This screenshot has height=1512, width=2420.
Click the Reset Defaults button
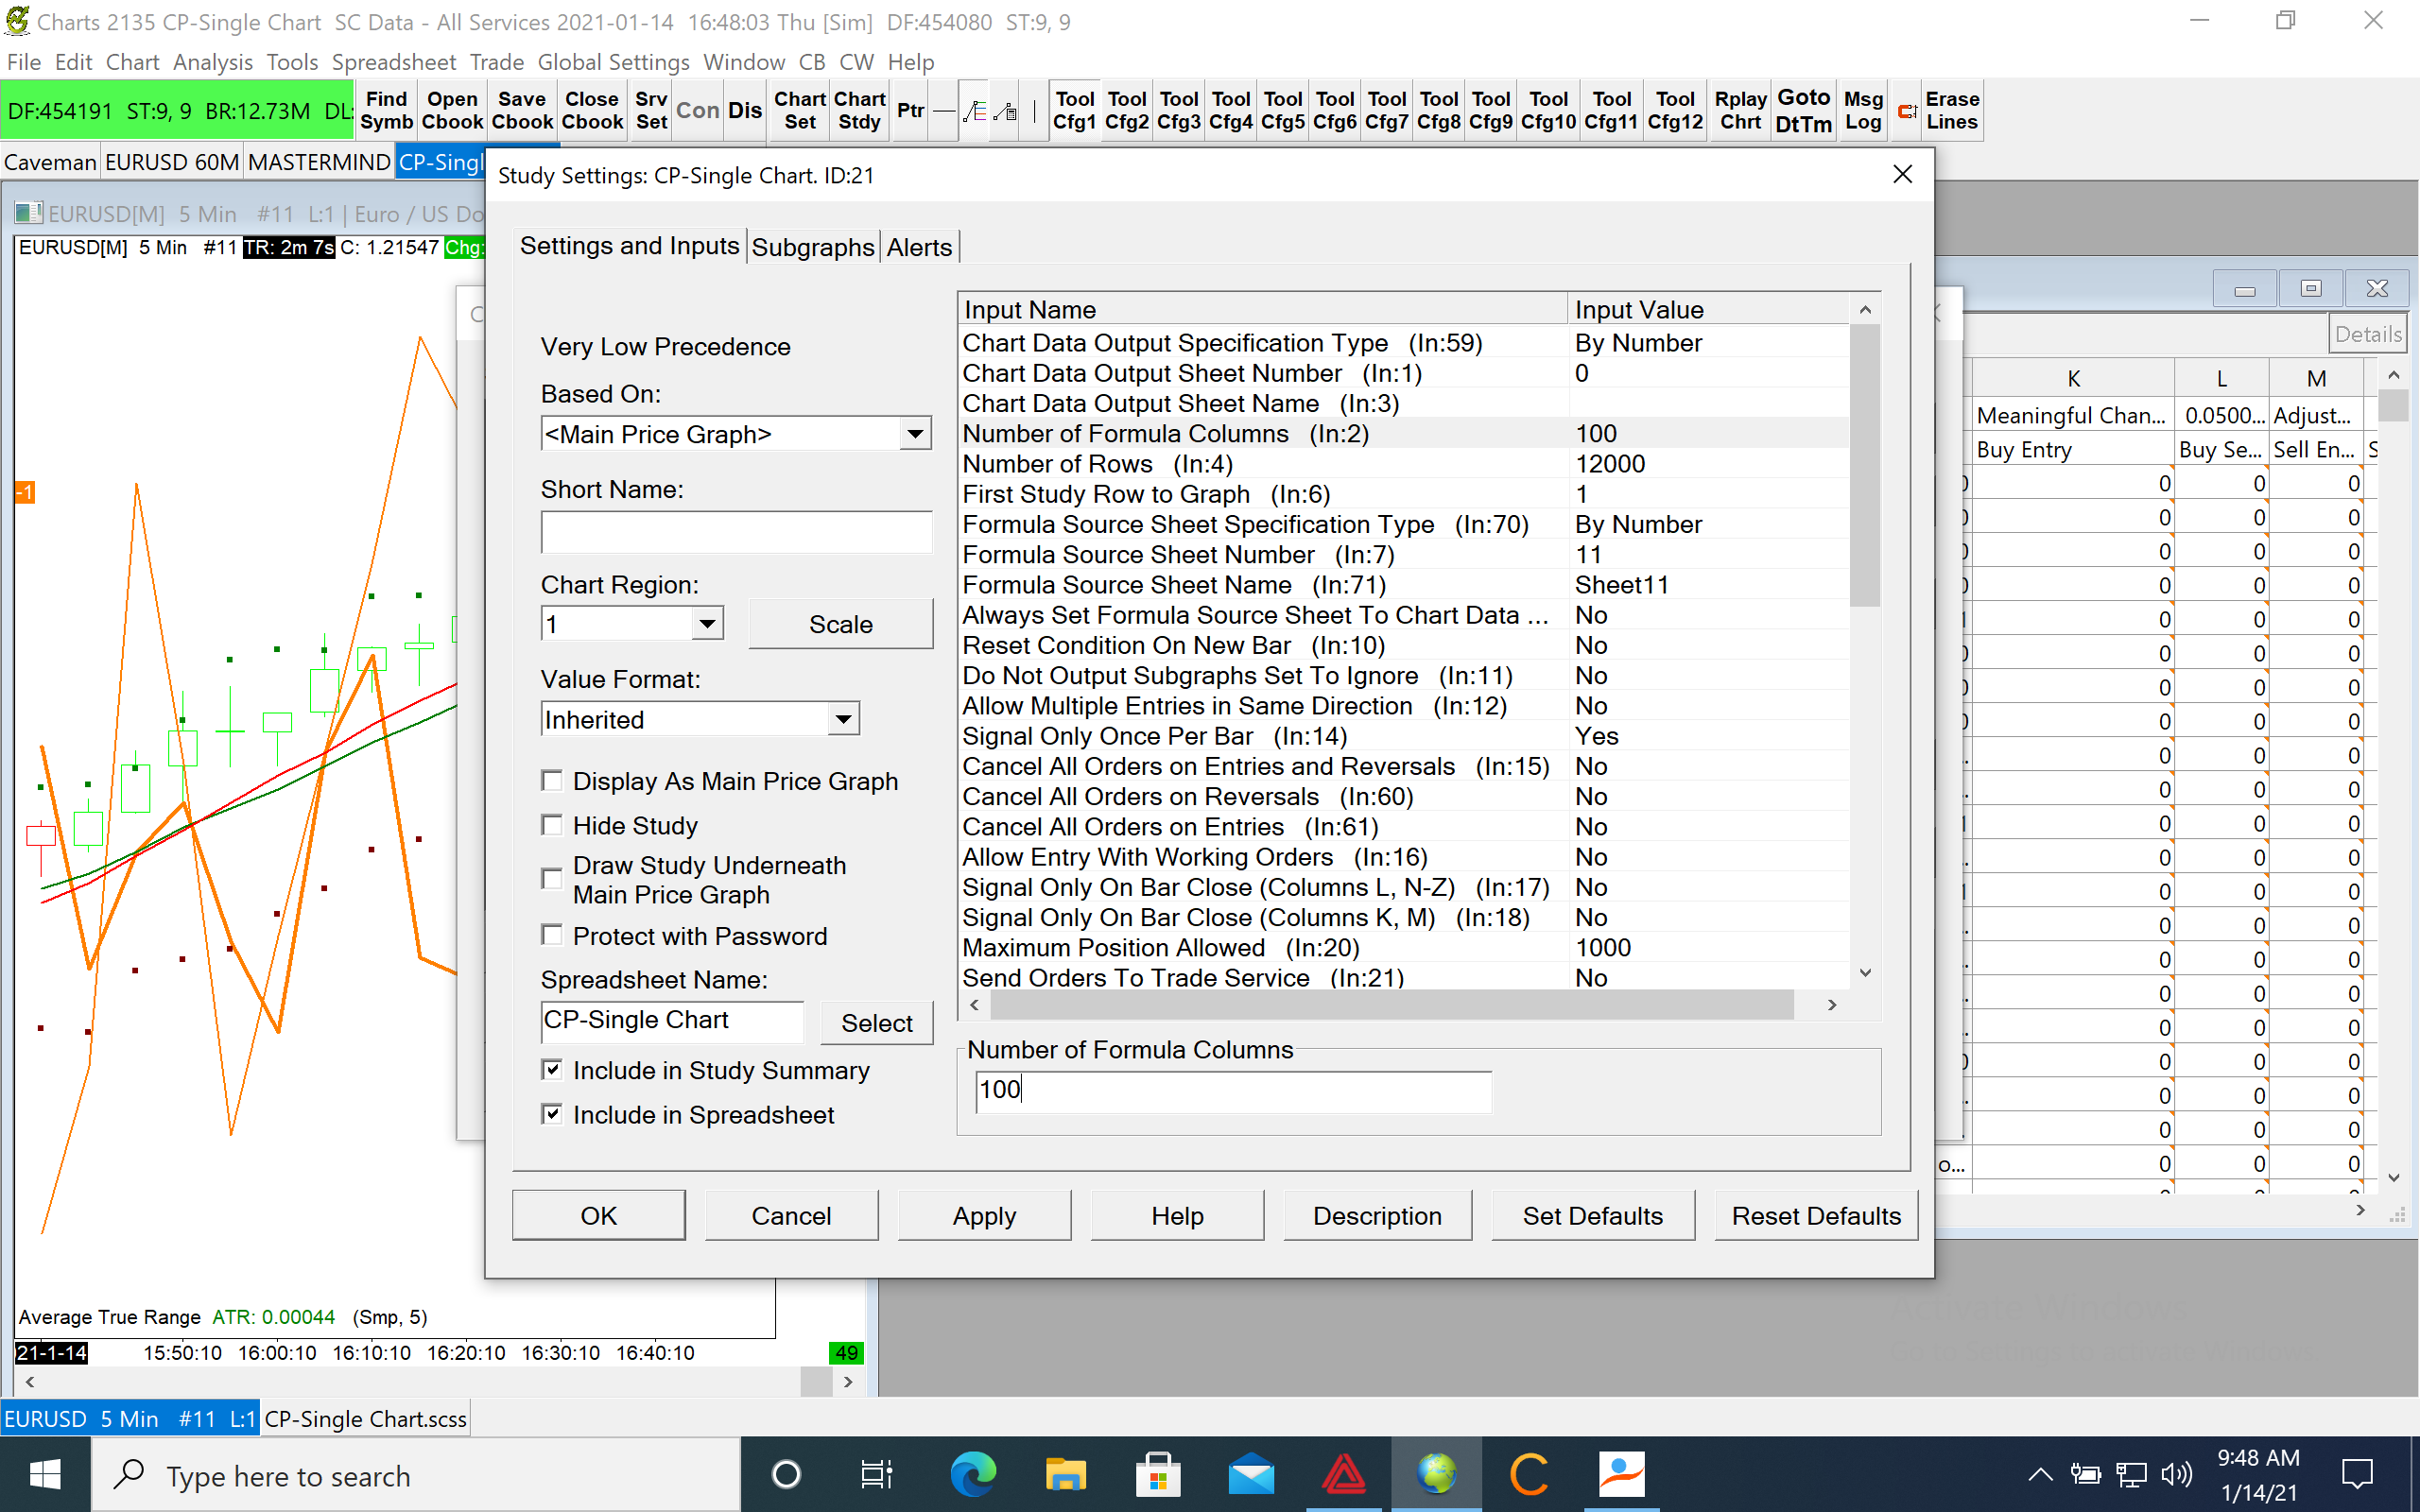(1815, 1215)
